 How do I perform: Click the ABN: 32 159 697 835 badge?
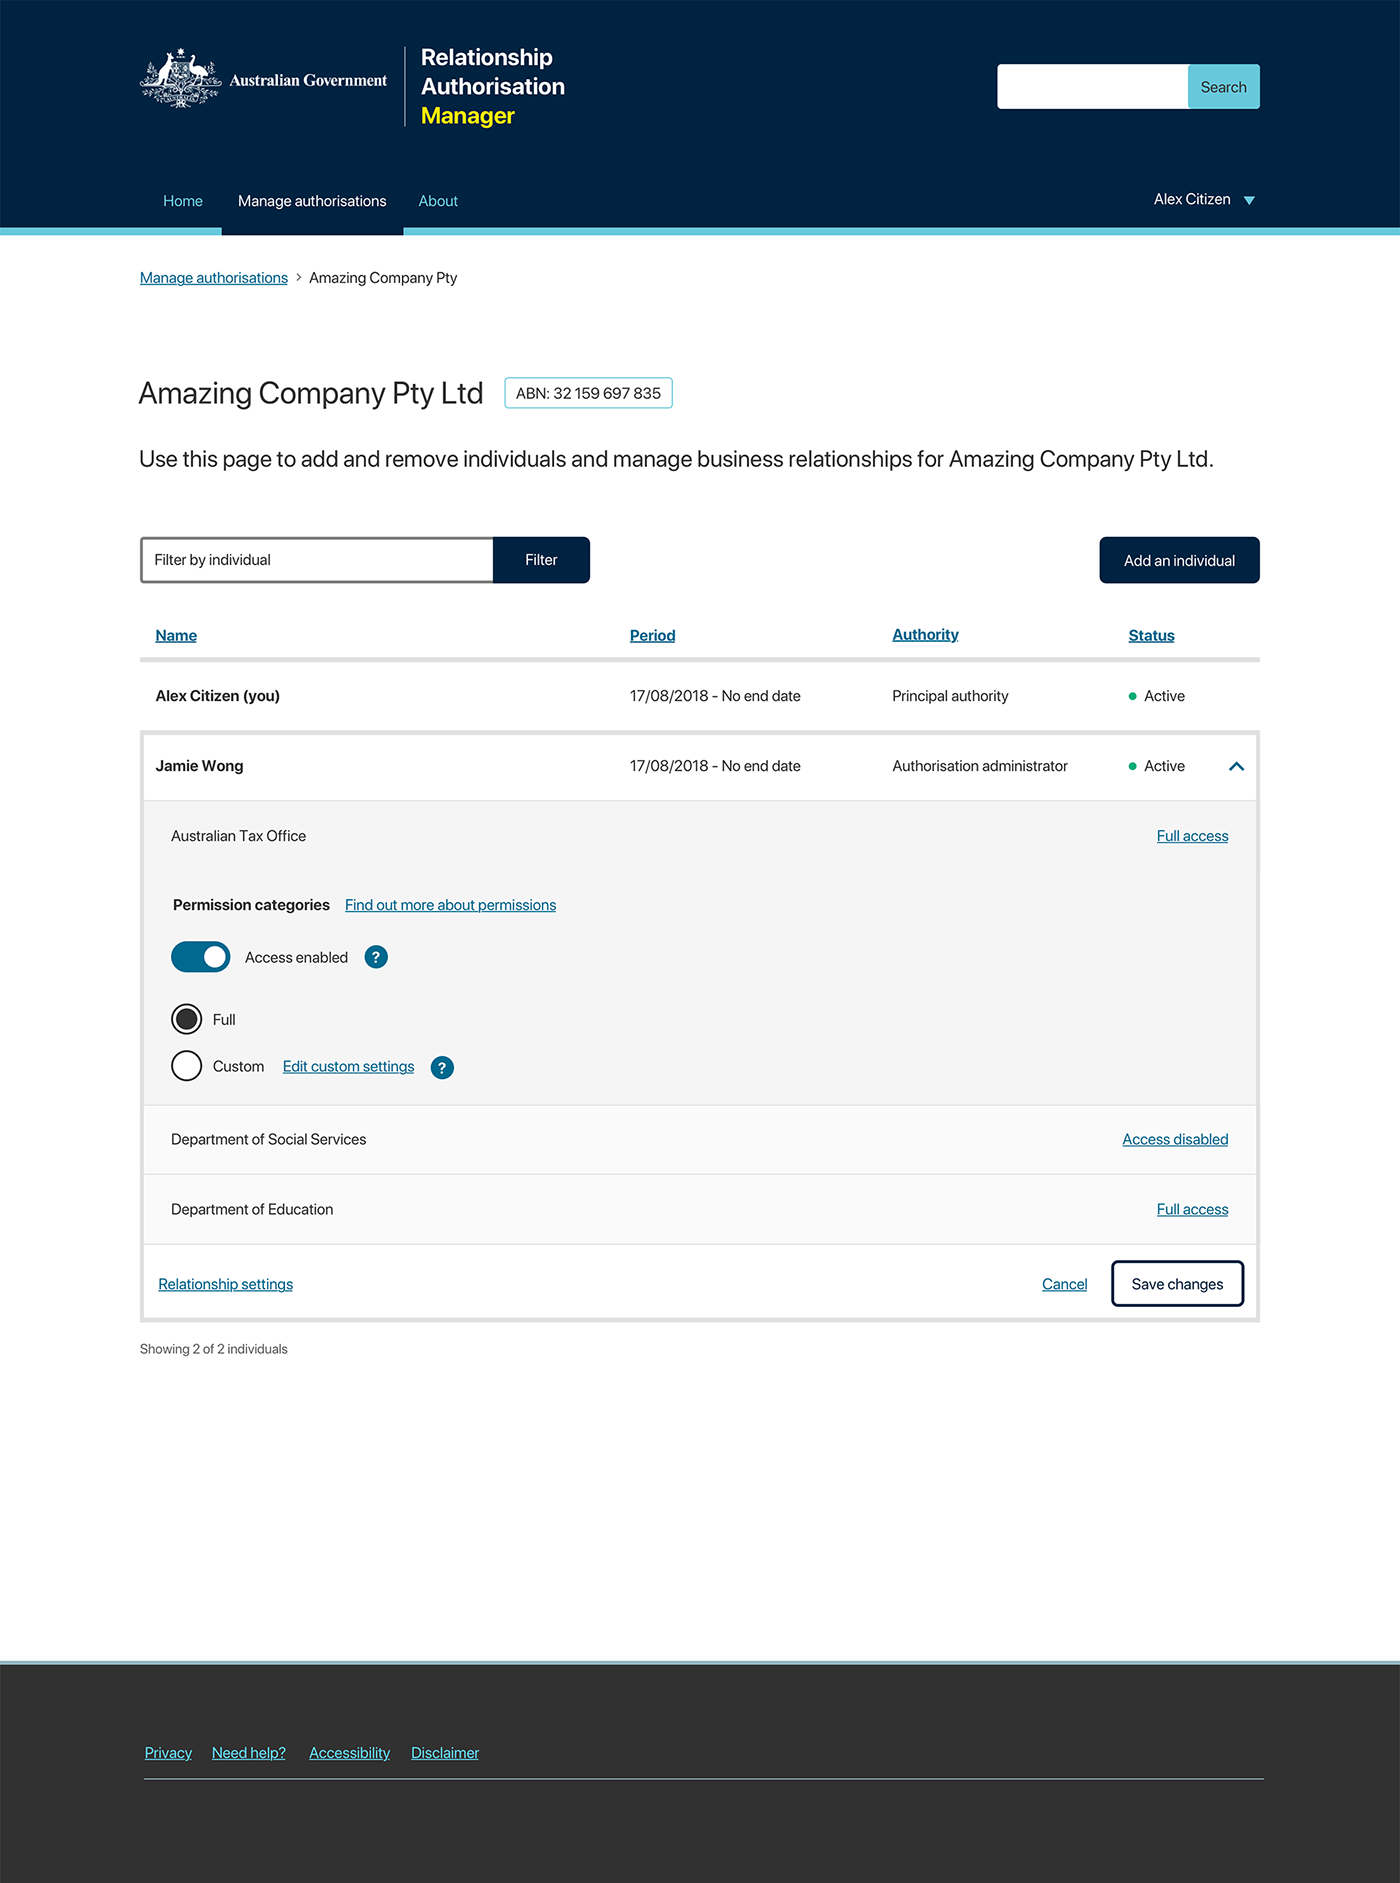pyautogui.click(x=588, y=393)
